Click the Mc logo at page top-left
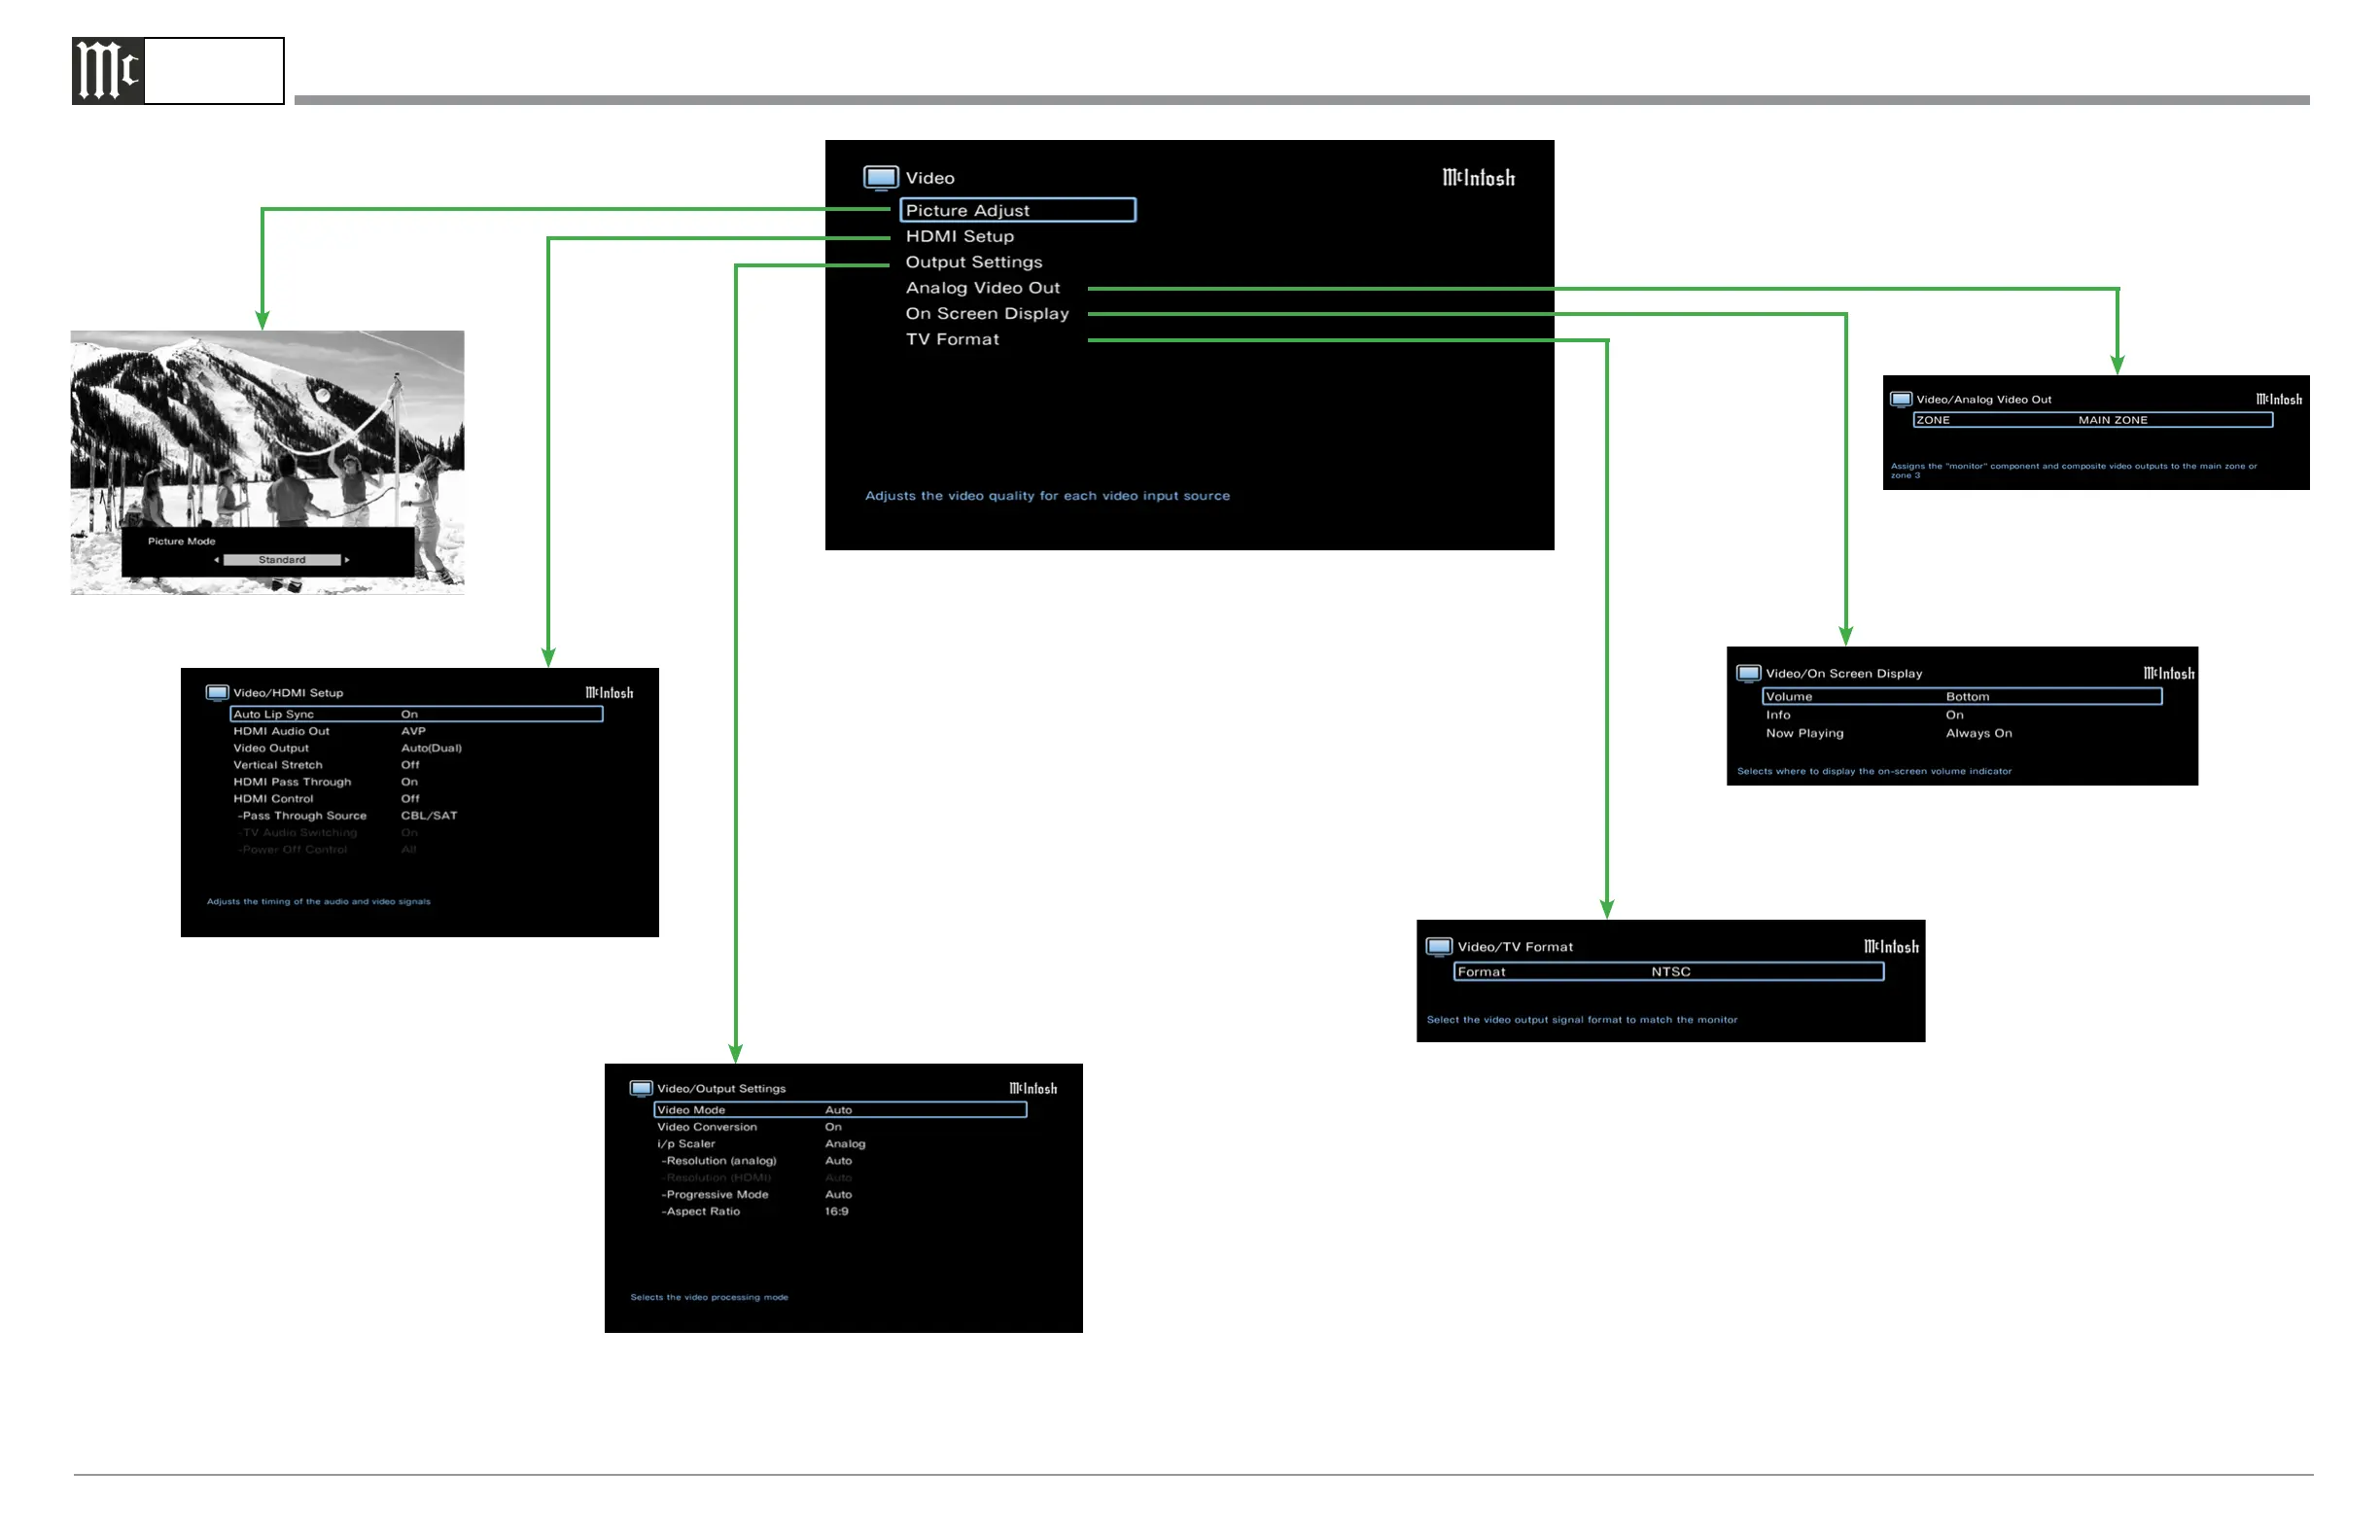2380x1540 pixels. click(108, 71)
